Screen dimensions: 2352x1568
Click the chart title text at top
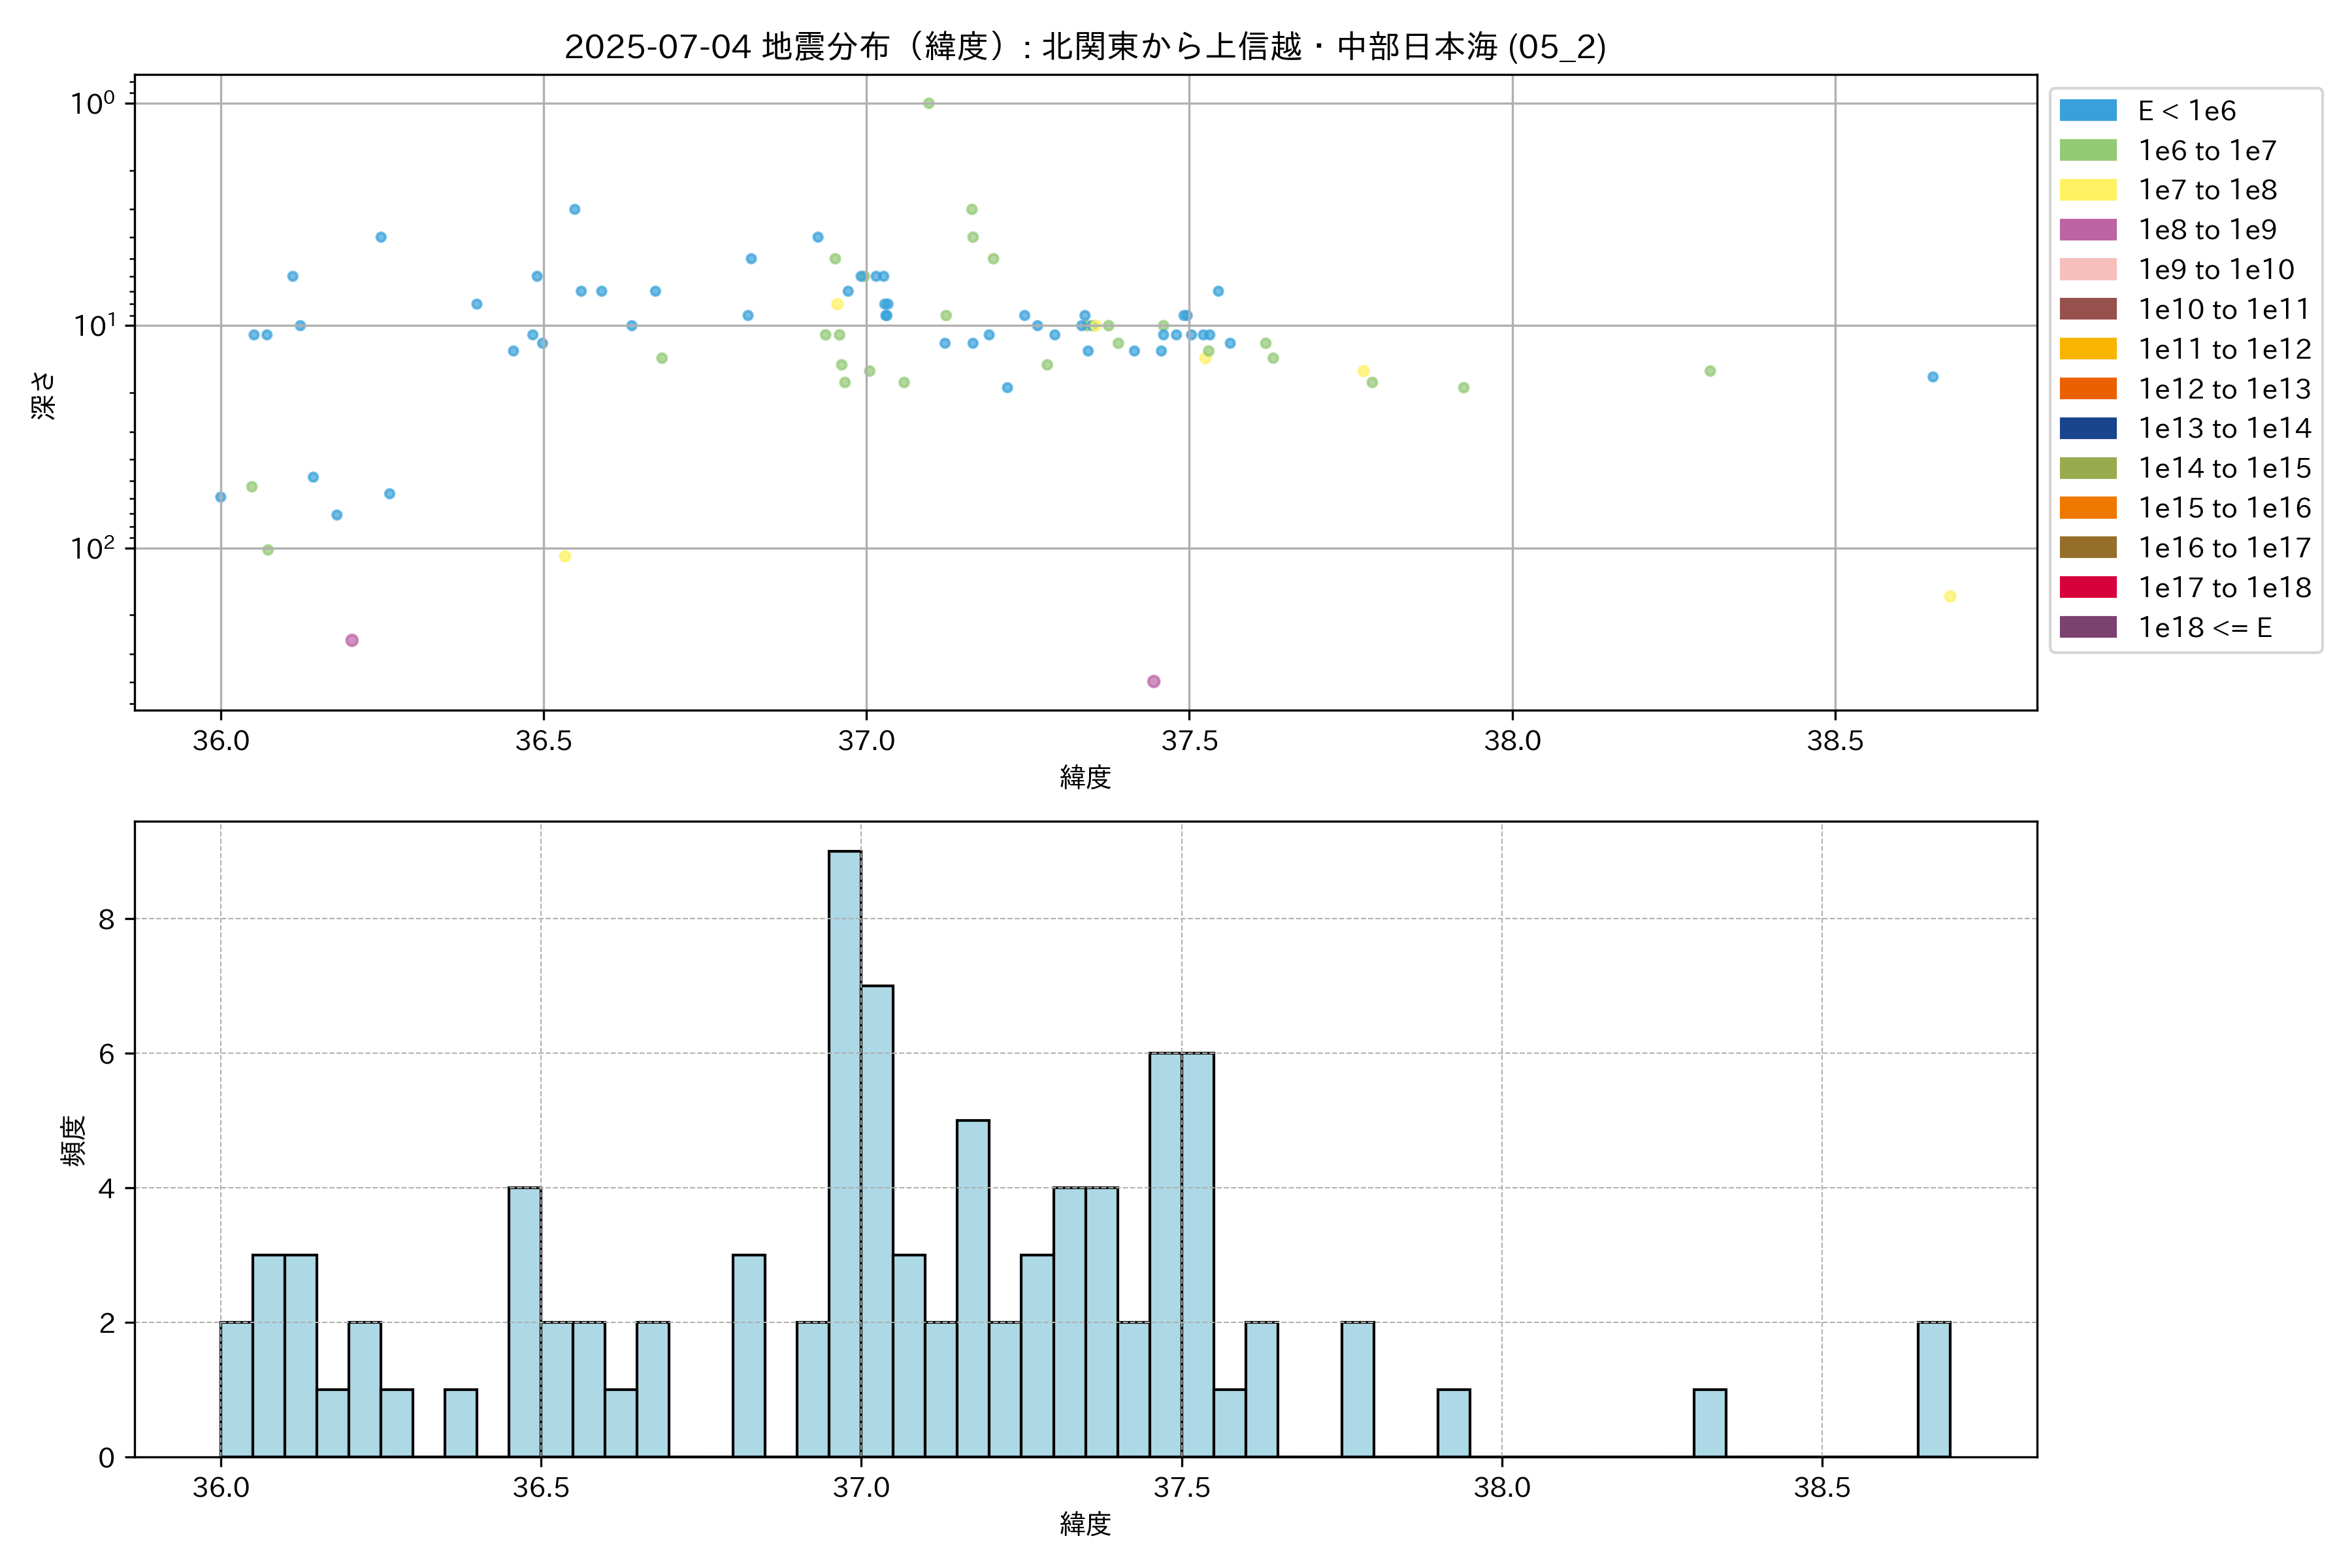pyautogui.click(x=1085, y=46)
